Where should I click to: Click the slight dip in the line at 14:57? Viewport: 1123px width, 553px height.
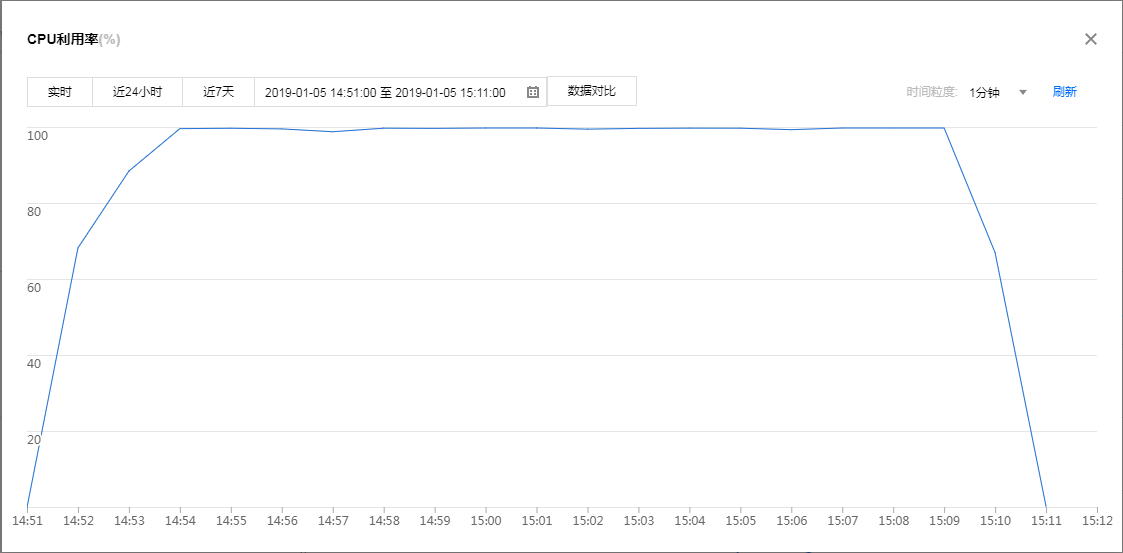click(333, 132)
